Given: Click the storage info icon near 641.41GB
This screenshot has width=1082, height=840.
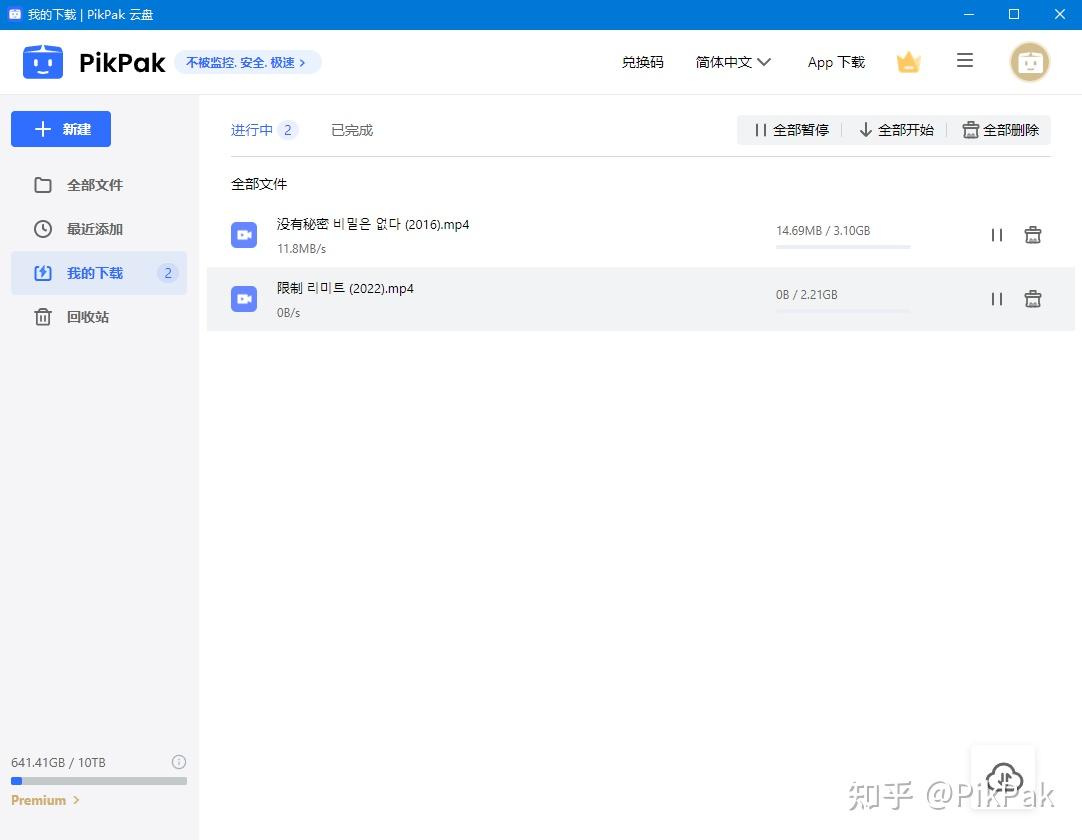Looking at the screenshot, I should coord(179,762).
